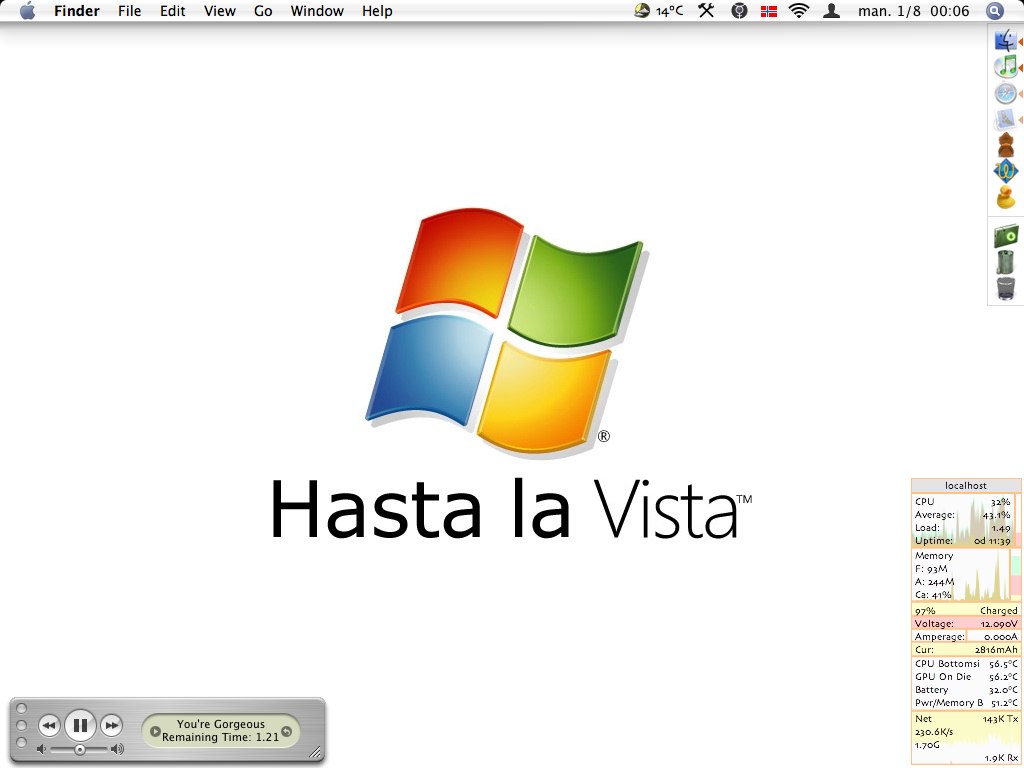Image resolution: width=1024 pixels, height=768 pixels.
Task: Skip to next track in iTunes
Action: coord(112,725)
